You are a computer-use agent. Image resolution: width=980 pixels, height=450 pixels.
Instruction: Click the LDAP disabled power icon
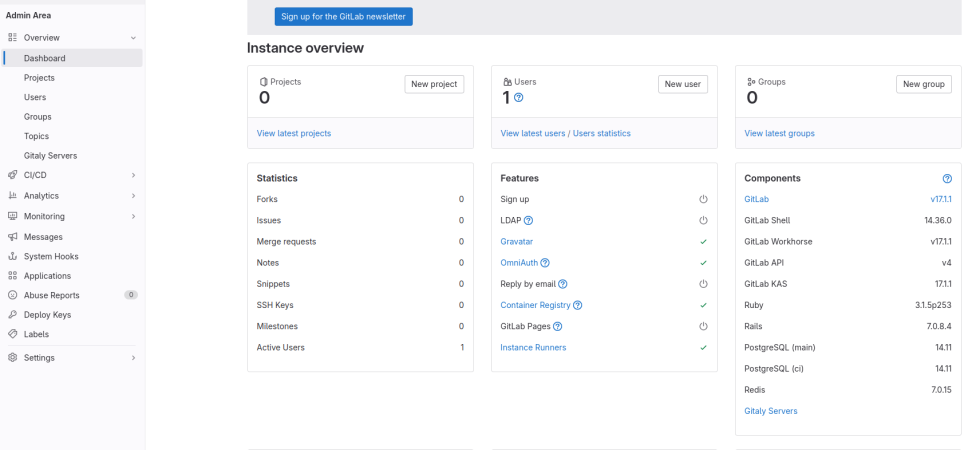[703, 220]
